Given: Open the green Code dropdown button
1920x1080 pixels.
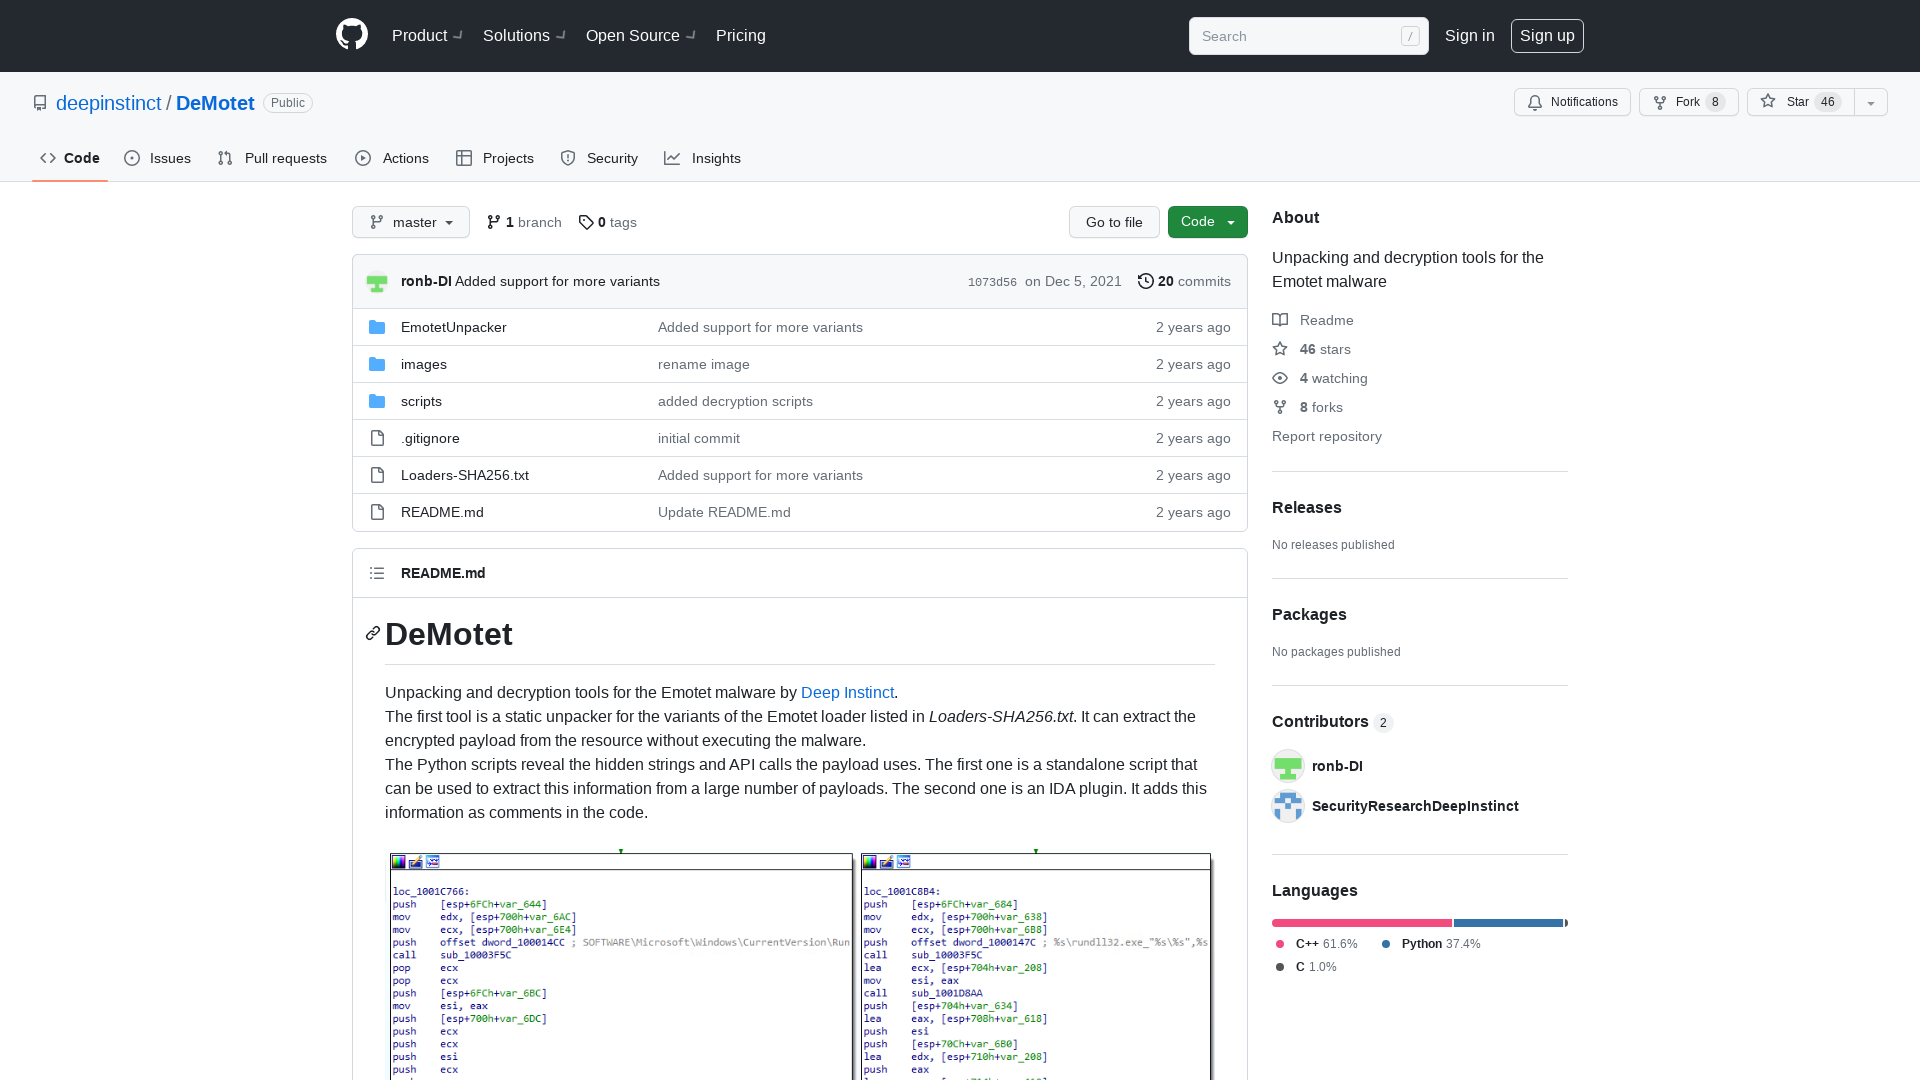Looking at the screenshot, I should (1208, 222).
